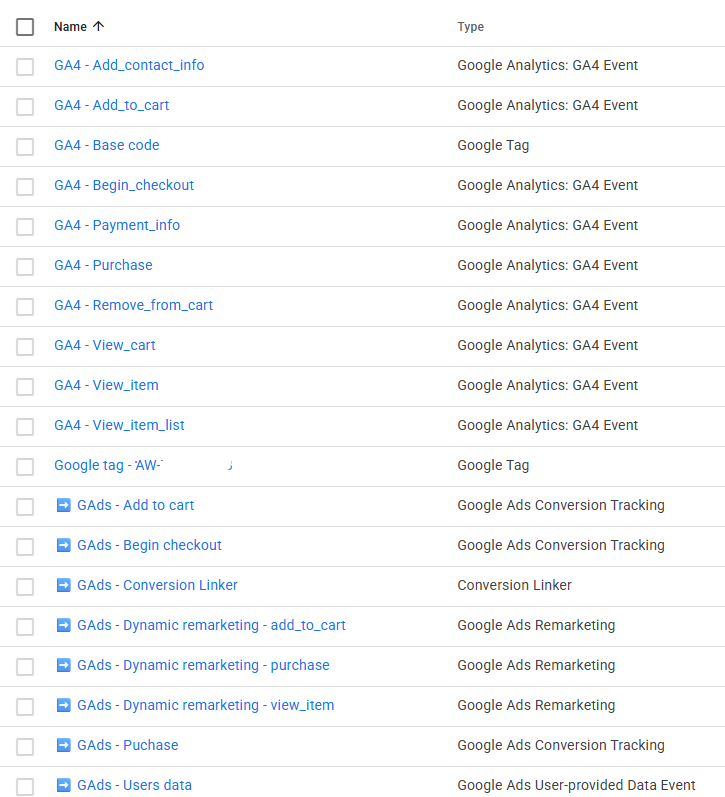The width and height of the screenshot is (725, 797).
Task: Click 'Google Ads Remarketing' in view_item remarketing row
Action: [x=536, y=705]
